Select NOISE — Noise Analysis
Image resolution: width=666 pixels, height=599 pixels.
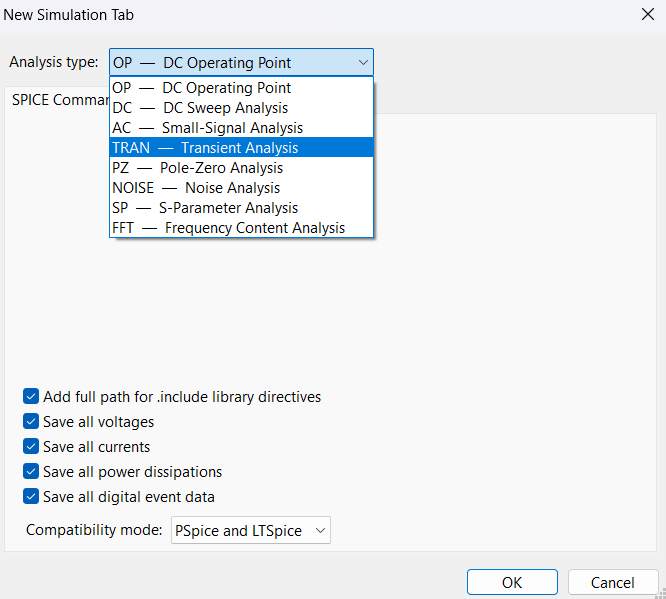click(x=241, y=188)
